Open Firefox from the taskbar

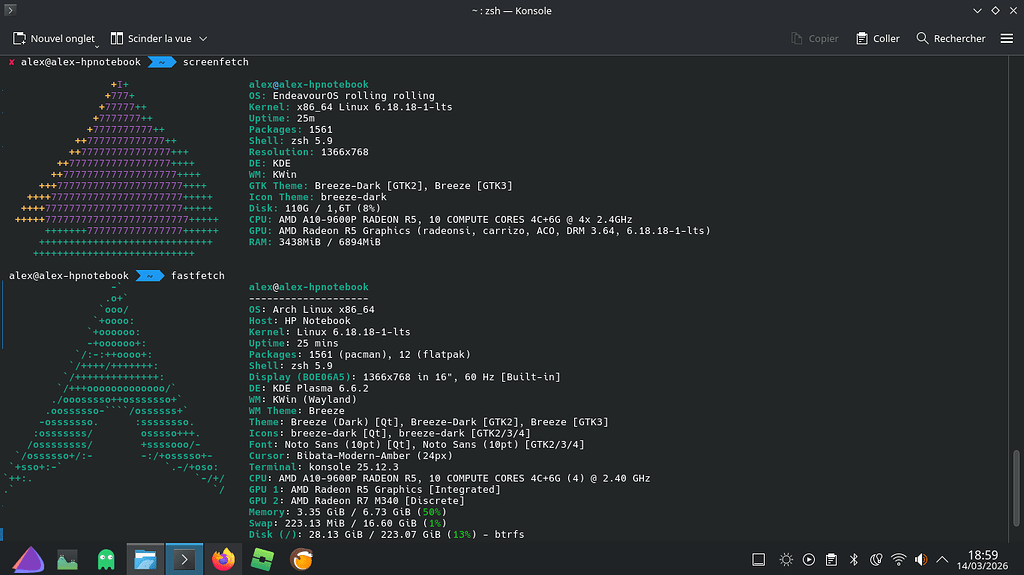223,559
